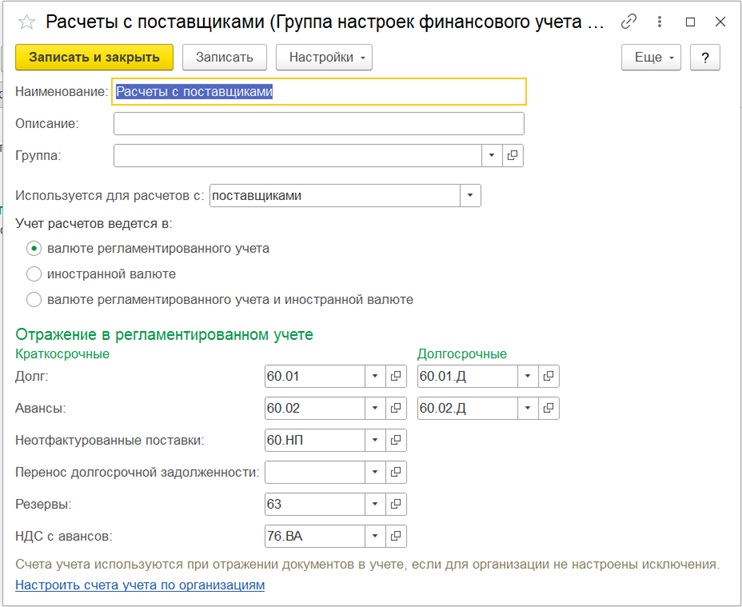Click open icon next to Группа field
The height and width of the screenshot is (607, 742).
tap(513, 155)
